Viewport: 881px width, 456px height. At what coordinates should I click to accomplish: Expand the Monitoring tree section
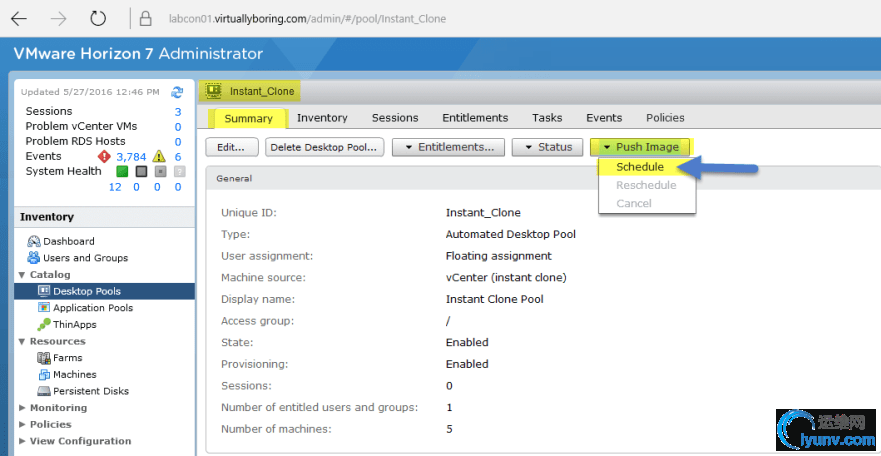click(x=22, y=408)
